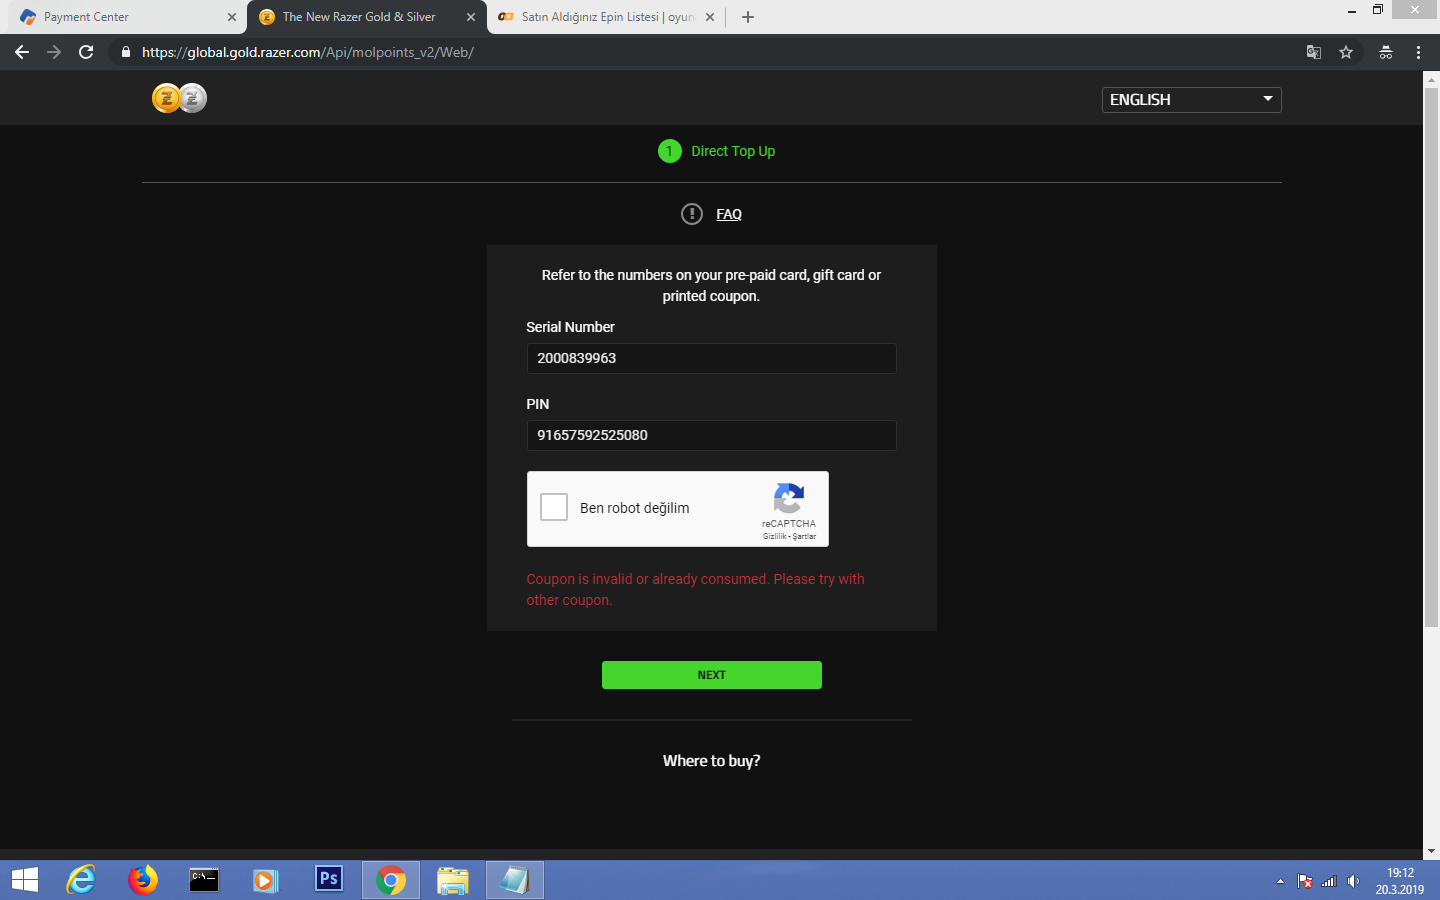Screen dimensions: 1440x900
Task: Click the Razer Gold and Silver coin logo
Action: coord(179,98)
